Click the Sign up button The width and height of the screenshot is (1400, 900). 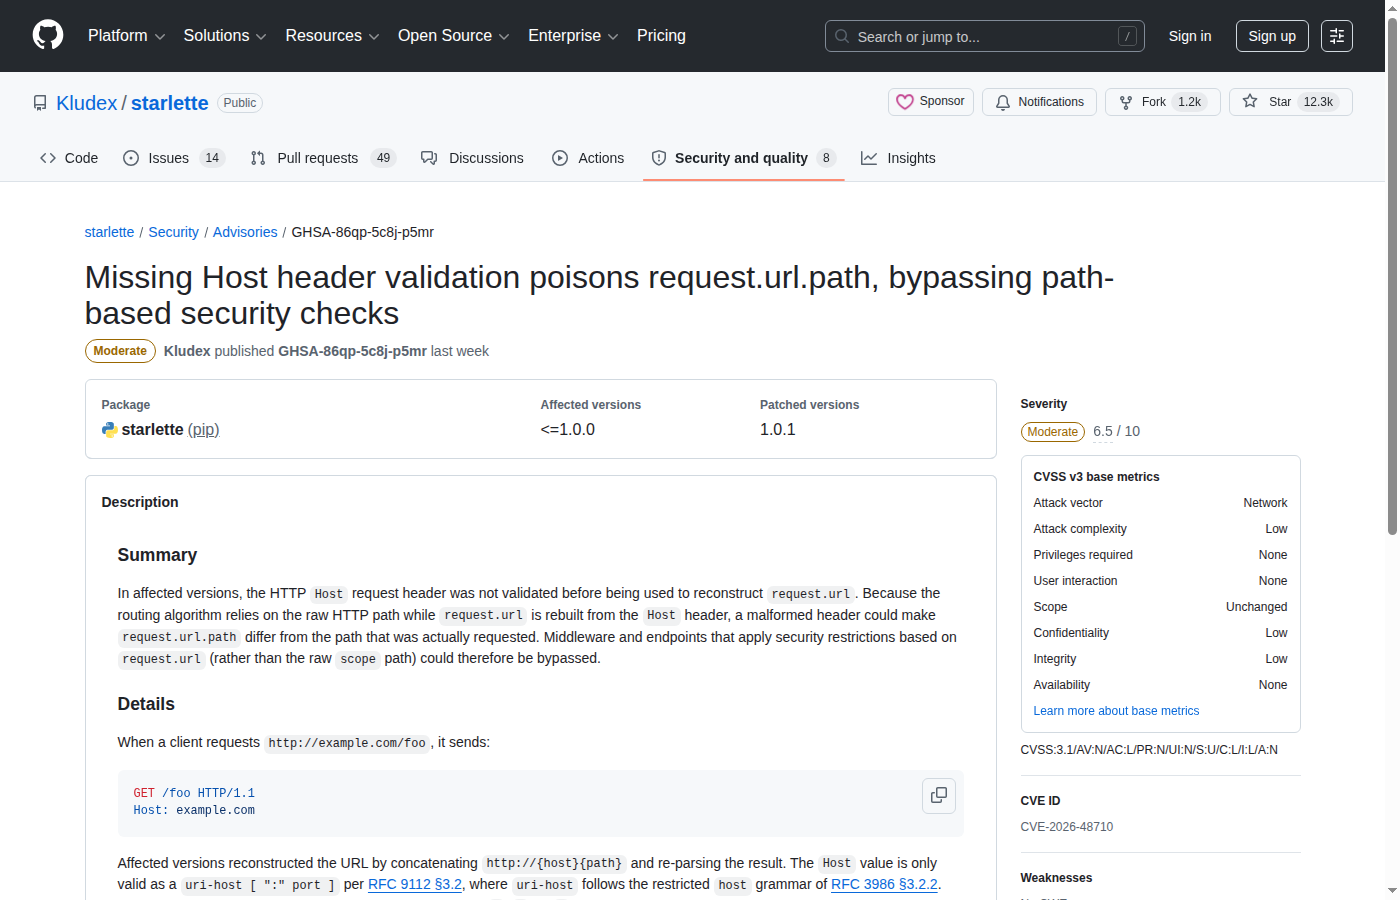pos(1272,36)
